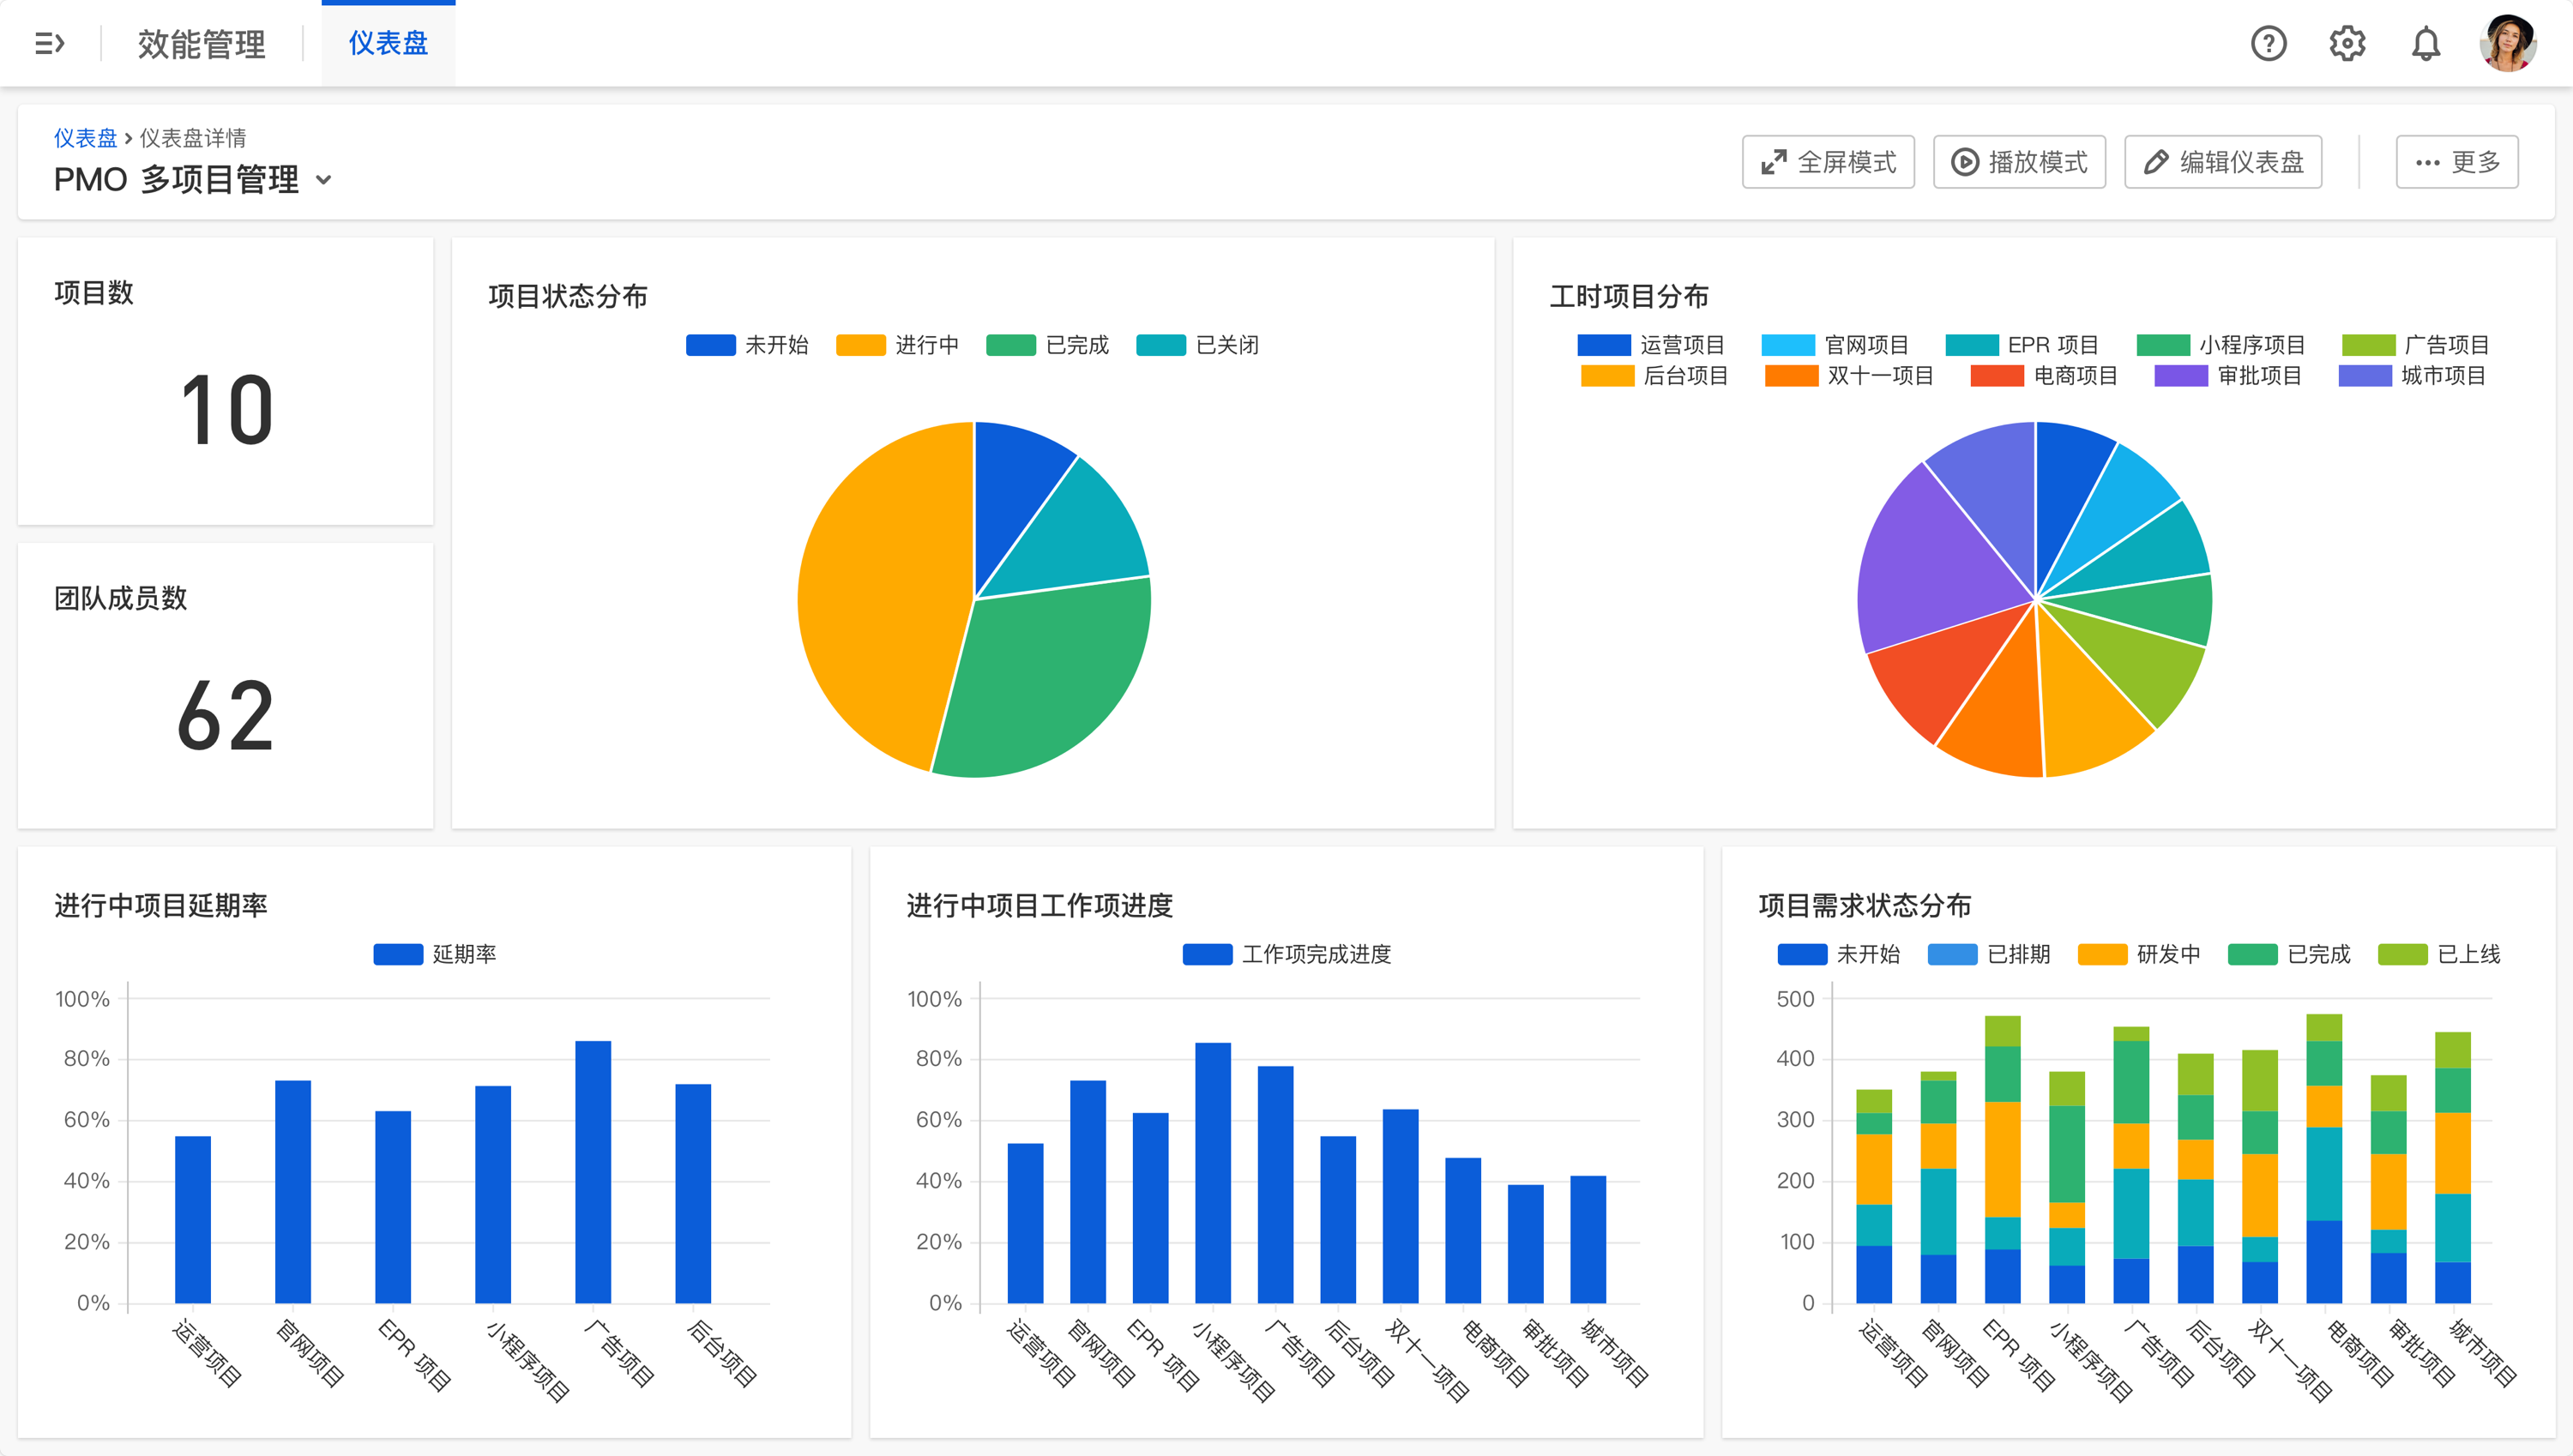Go to 仪表盘 breadcrumb link
This screenshot has height=1456, width=2573.
pos(85,137)
